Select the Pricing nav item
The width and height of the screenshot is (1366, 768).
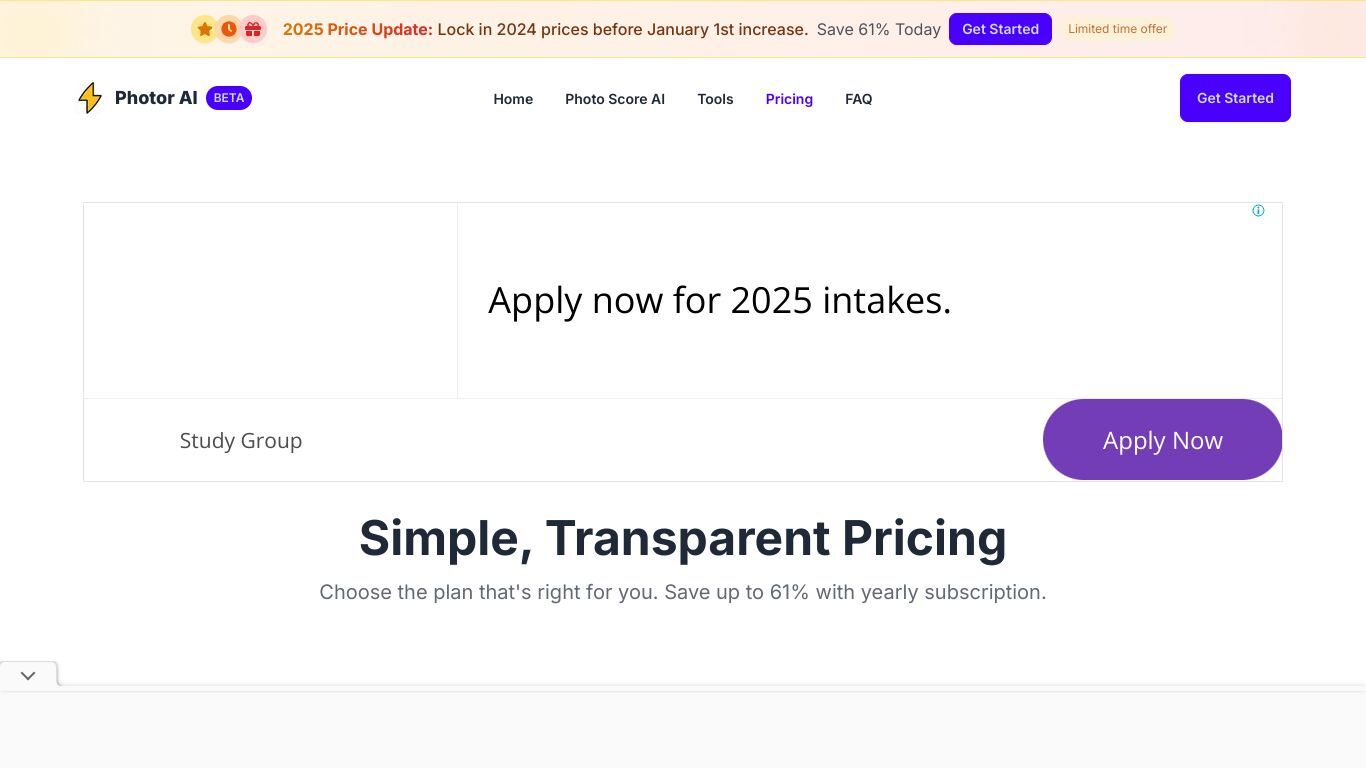click(789, 99)
